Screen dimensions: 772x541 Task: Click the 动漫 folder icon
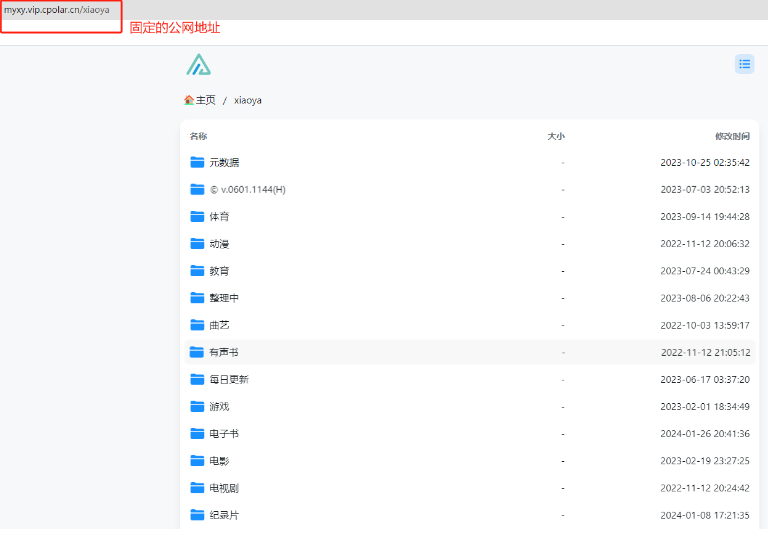197,243
